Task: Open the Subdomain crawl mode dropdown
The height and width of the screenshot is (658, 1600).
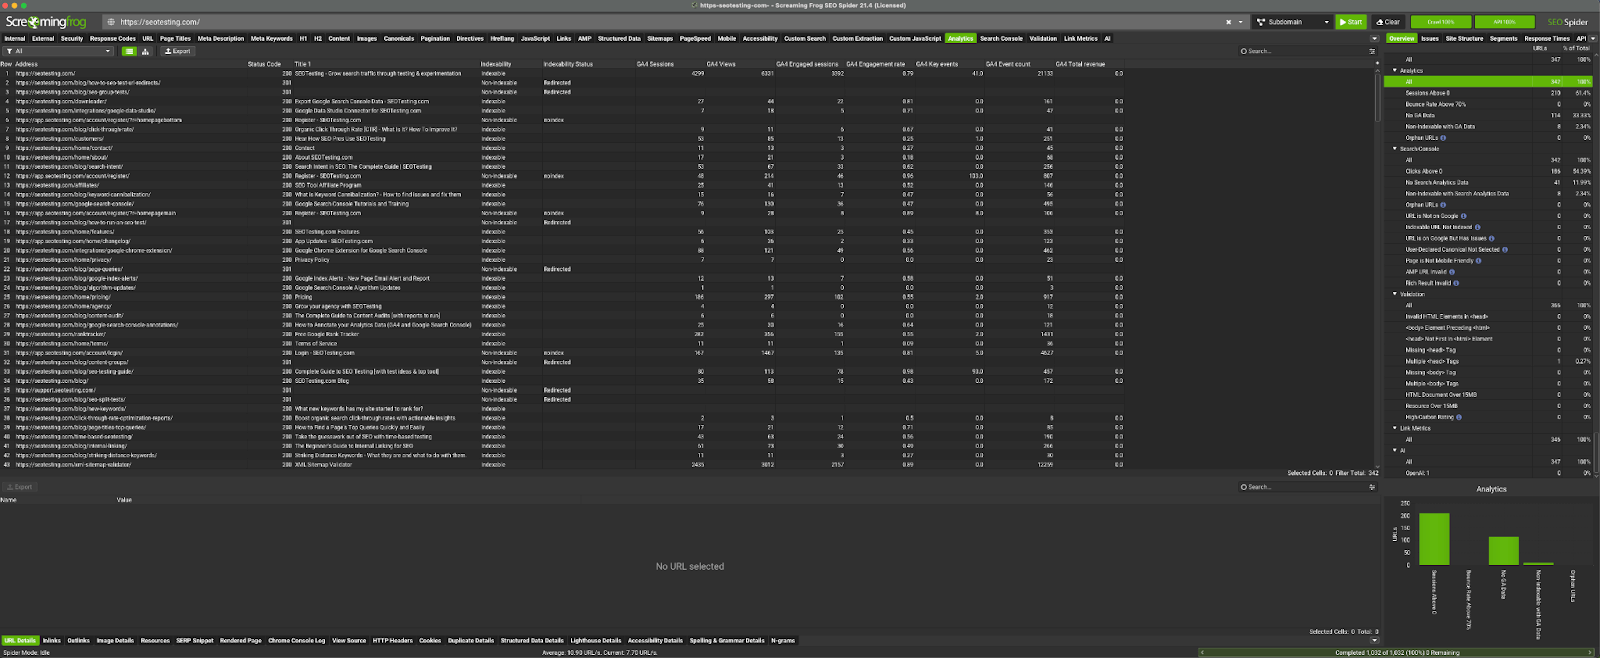Action: click(1294, 22)
